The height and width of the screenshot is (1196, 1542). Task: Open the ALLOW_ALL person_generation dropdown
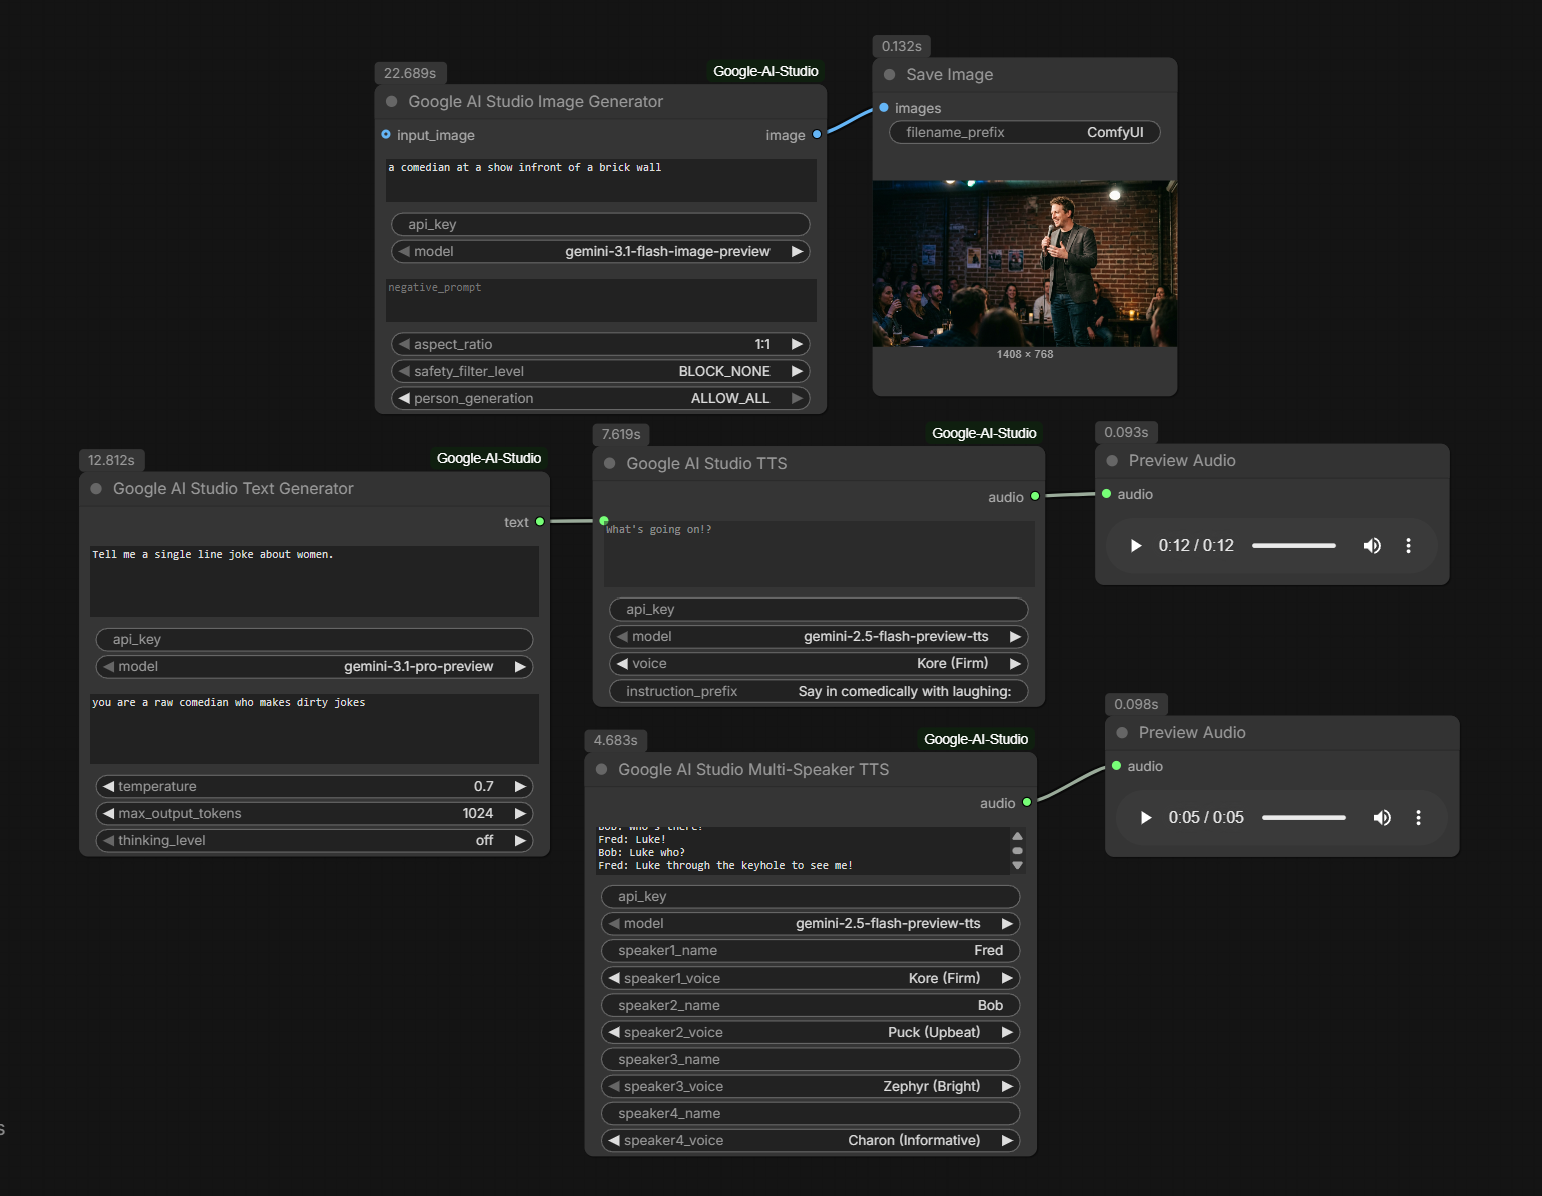click(x=600, y=398)
